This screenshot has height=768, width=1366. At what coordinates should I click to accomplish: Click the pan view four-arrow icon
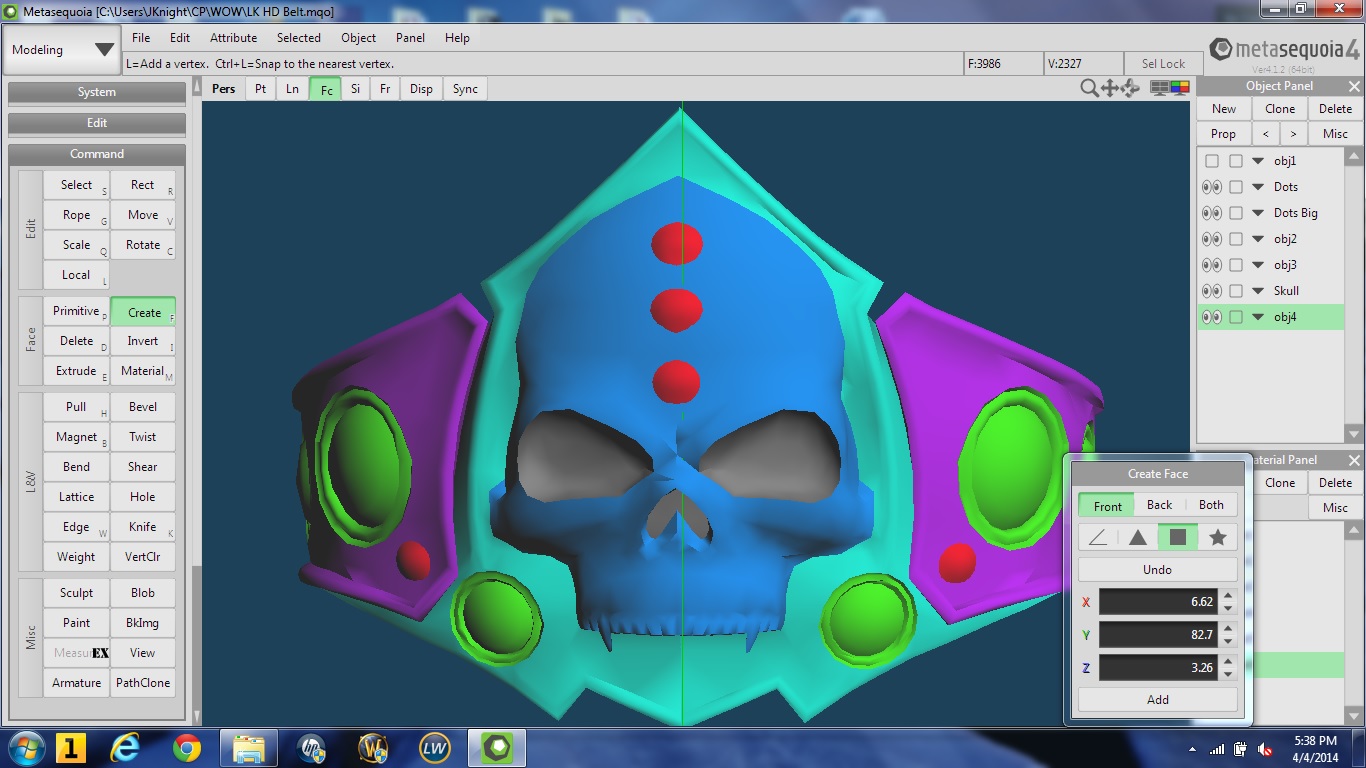(x=1110, y=88)
